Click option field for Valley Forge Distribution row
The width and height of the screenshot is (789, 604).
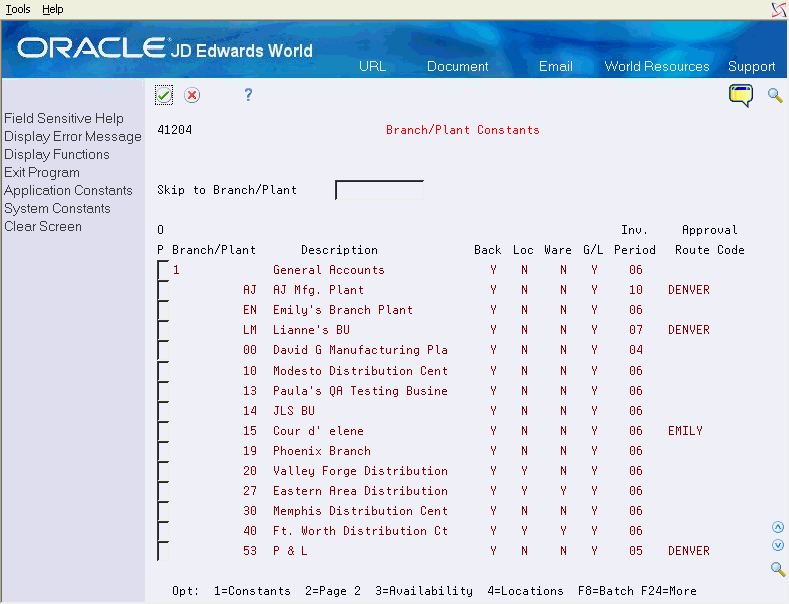(163, 472)
